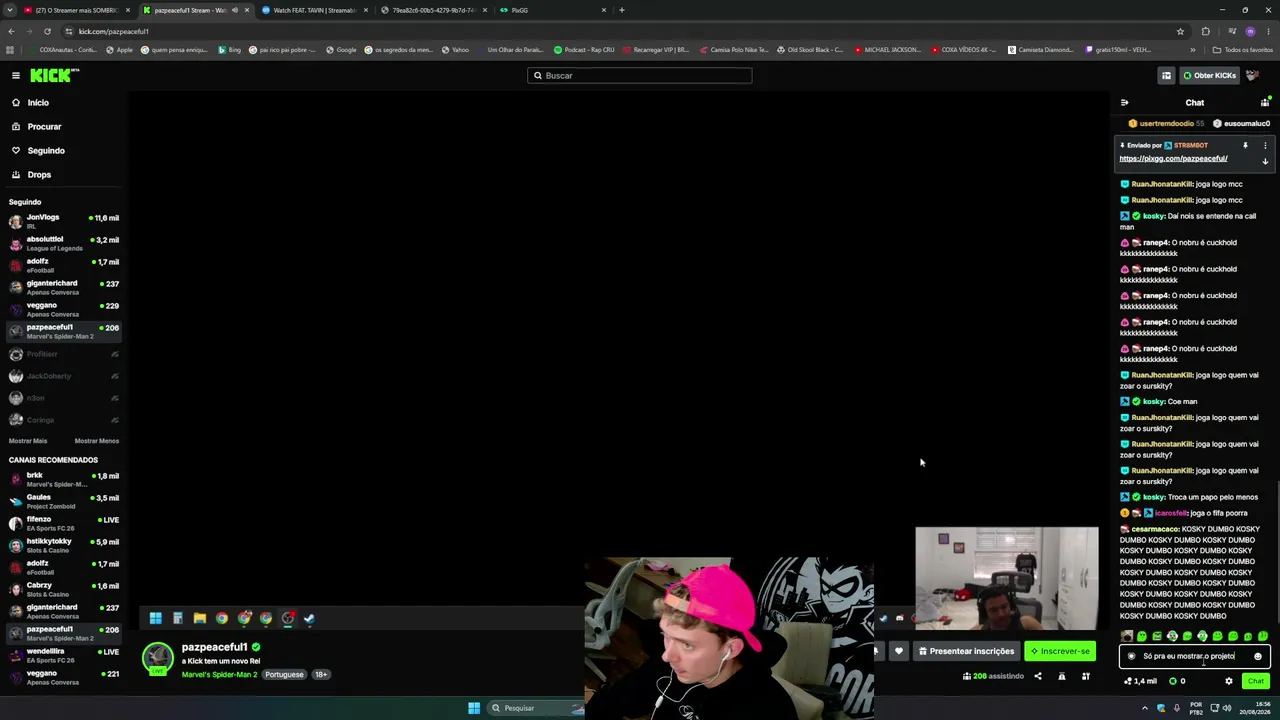
Task: Open the inventory icon beside Obter KICKs
Action: click(1166, 75)
